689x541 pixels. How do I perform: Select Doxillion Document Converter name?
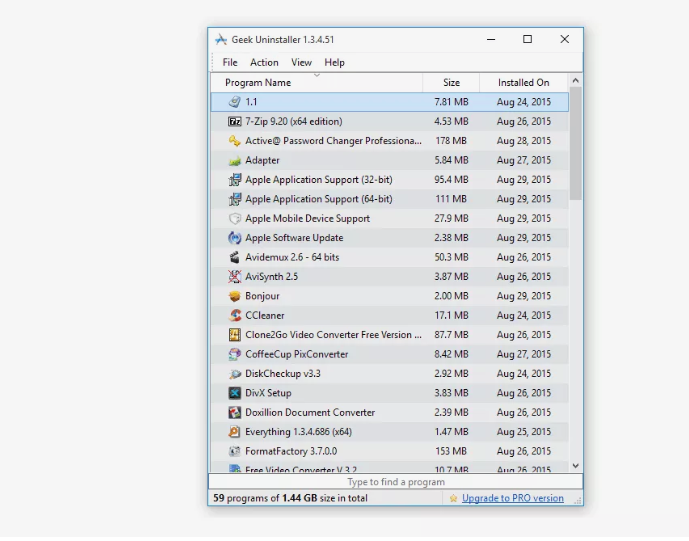coord(310,413)
